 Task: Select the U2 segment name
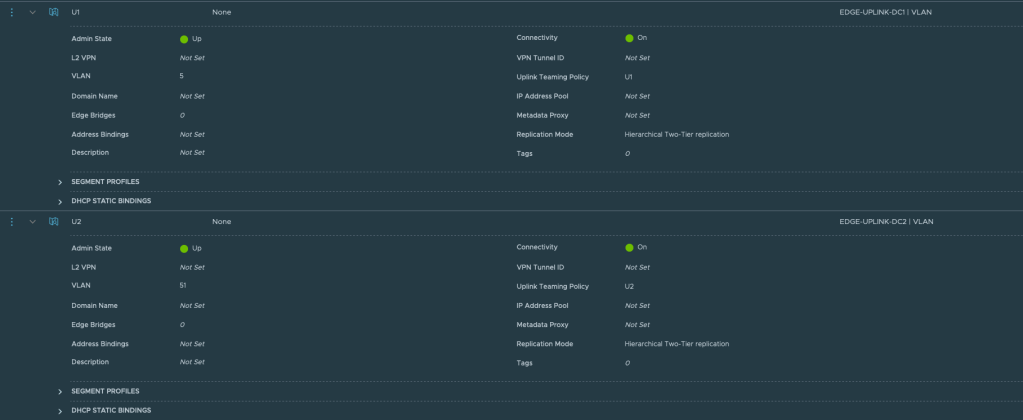pyautogui.click(x=76, y=221)
